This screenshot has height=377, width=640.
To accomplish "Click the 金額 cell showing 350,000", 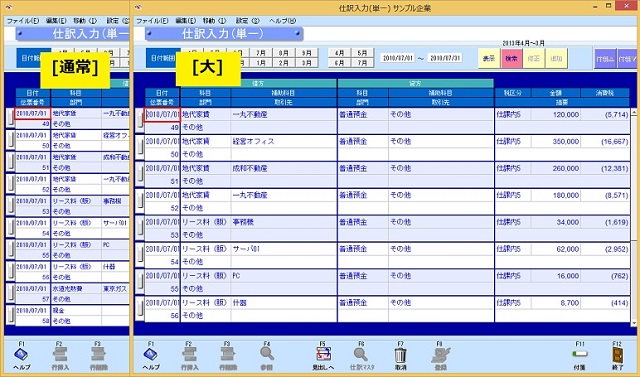I will point(556,142).
